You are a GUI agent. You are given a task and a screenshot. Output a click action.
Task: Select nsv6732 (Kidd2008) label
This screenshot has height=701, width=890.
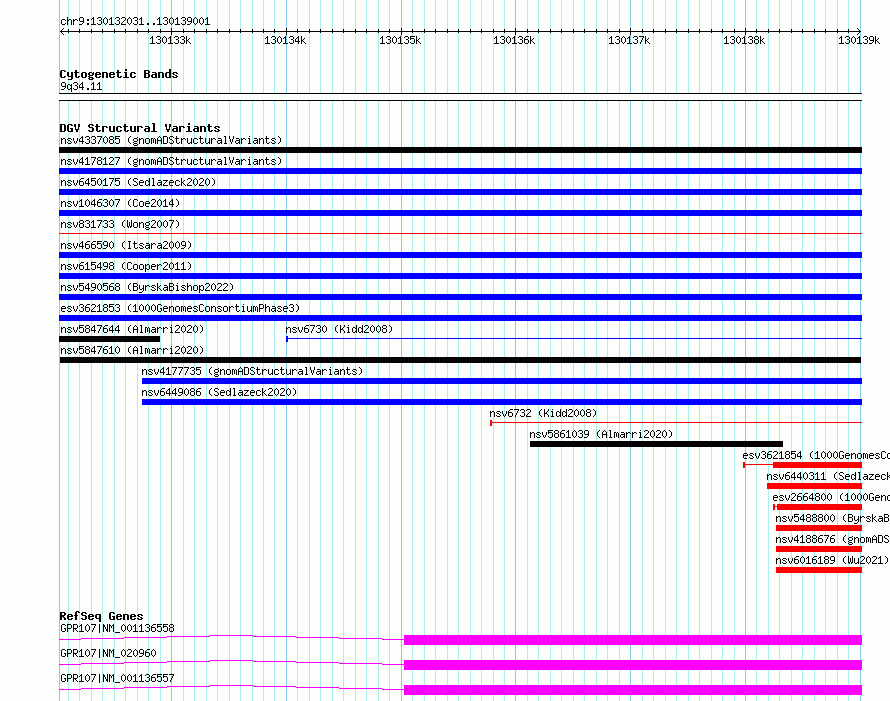tap(543, 413)
